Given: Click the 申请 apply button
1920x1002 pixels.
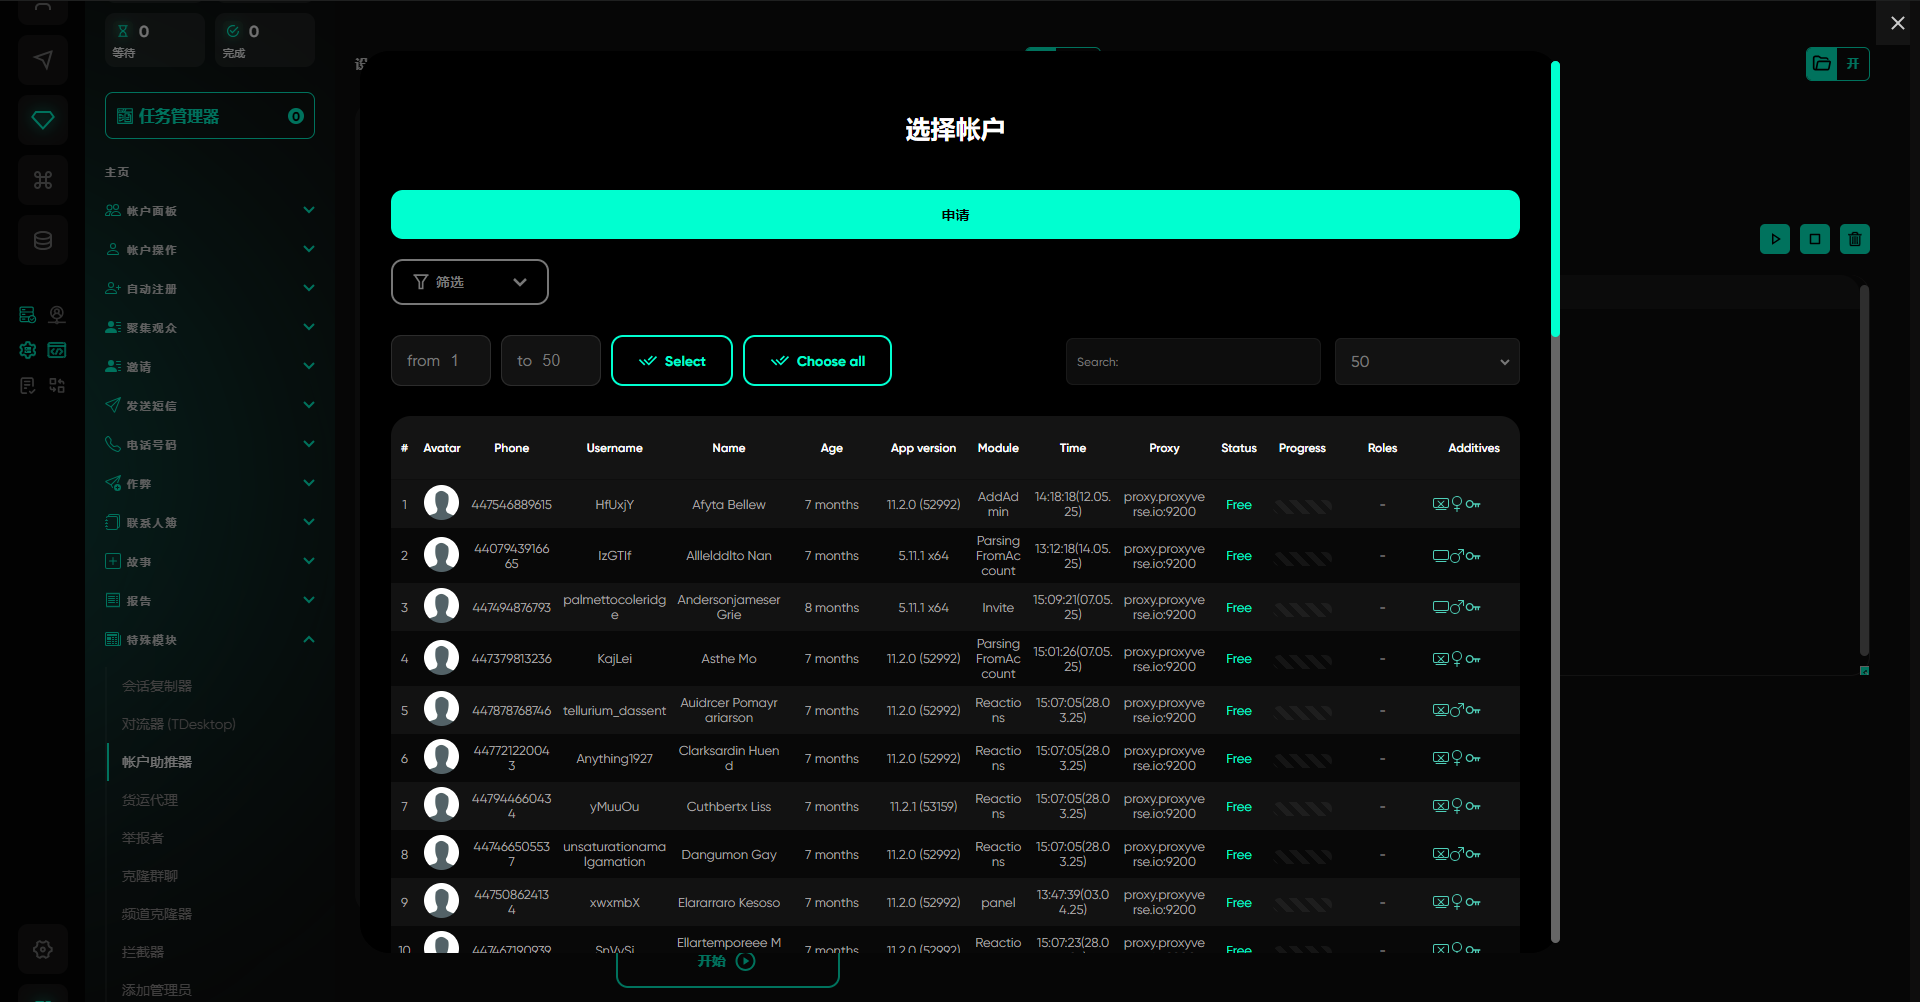Looking at the screenshot, I should tap(954, 215).
